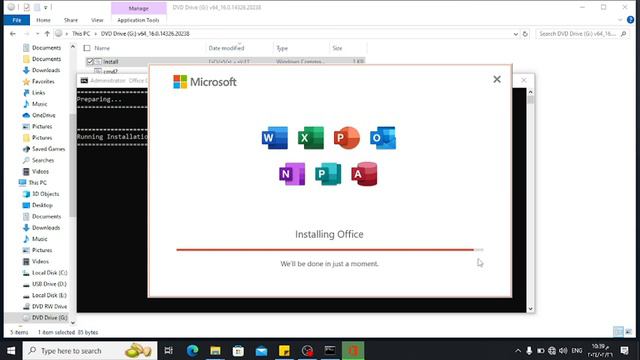Switch to the Office installer taskbar button
This screenshot has width=640, height=360.
click(353, 351)
